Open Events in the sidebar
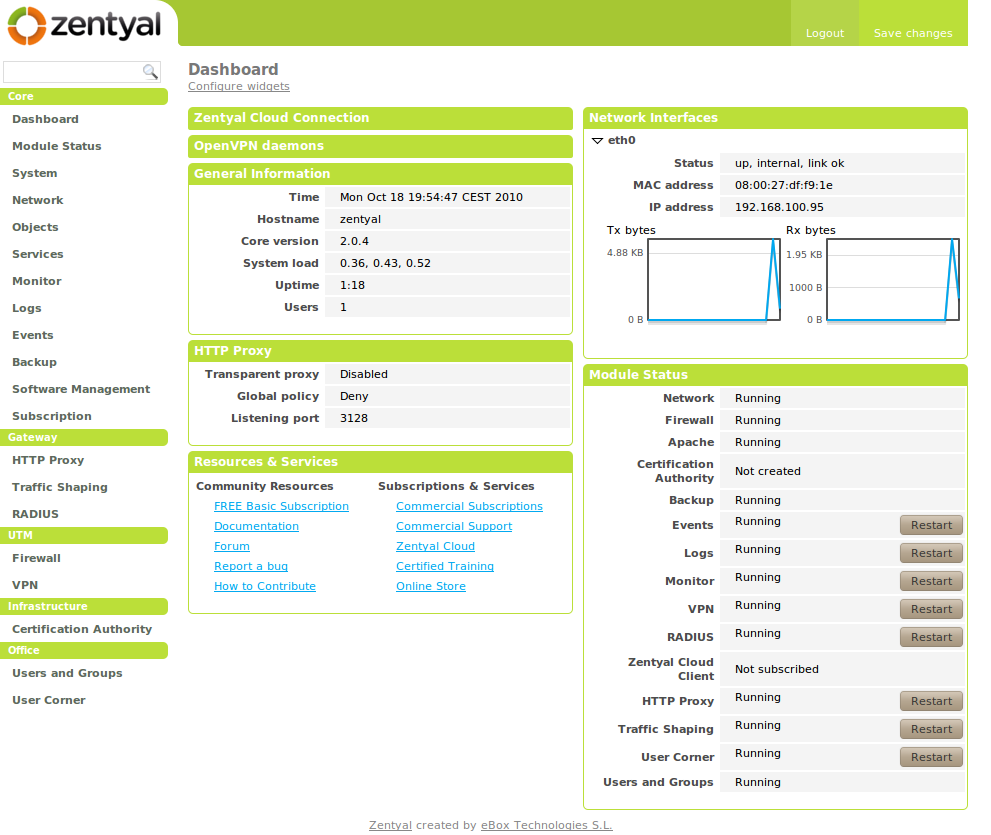 click(x=33, y=335)
